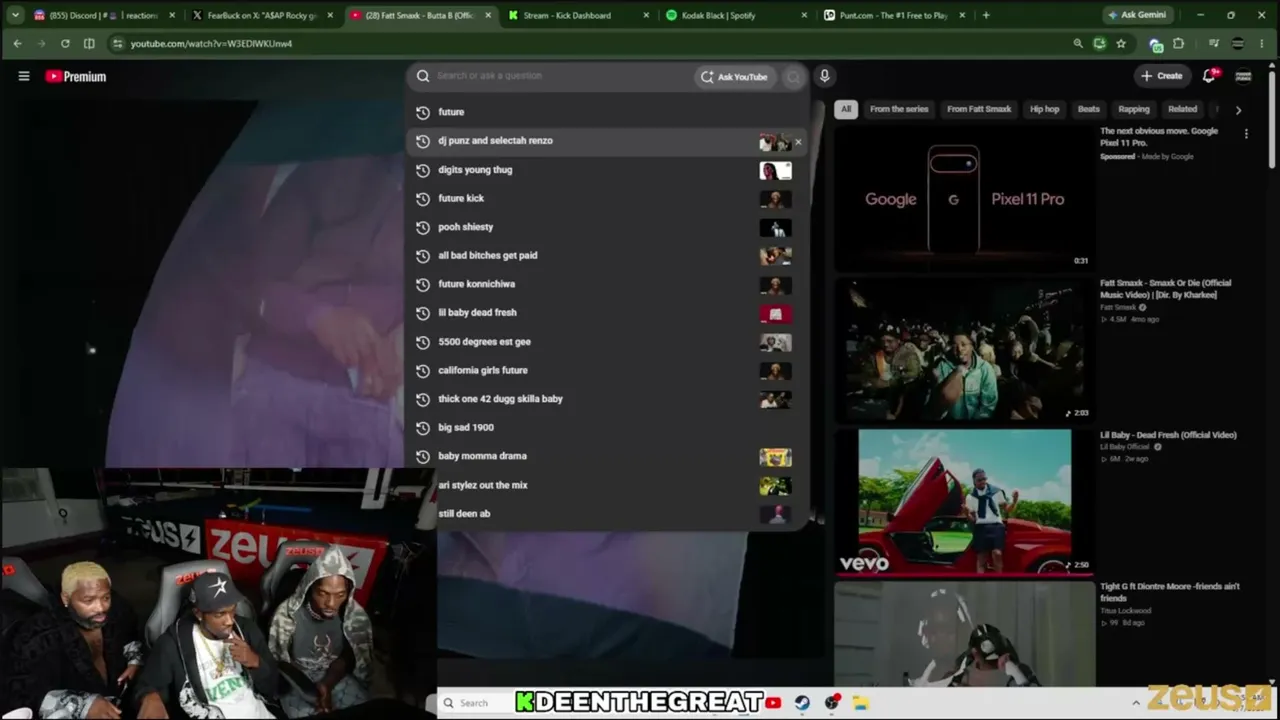
Task: Click the Ask Gemini button
Action: [x=1137, y=15]
